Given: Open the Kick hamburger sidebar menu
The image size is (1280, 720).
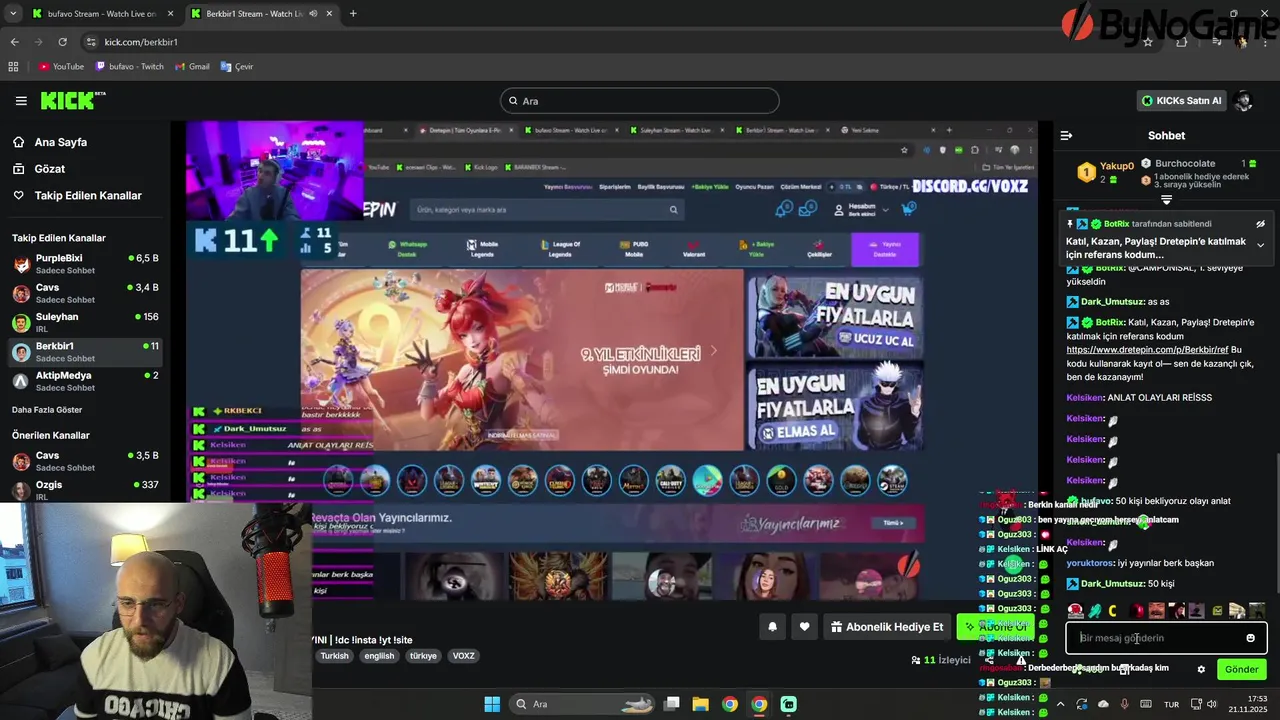Looking at the screenshot, I should (x=21, y=101).
